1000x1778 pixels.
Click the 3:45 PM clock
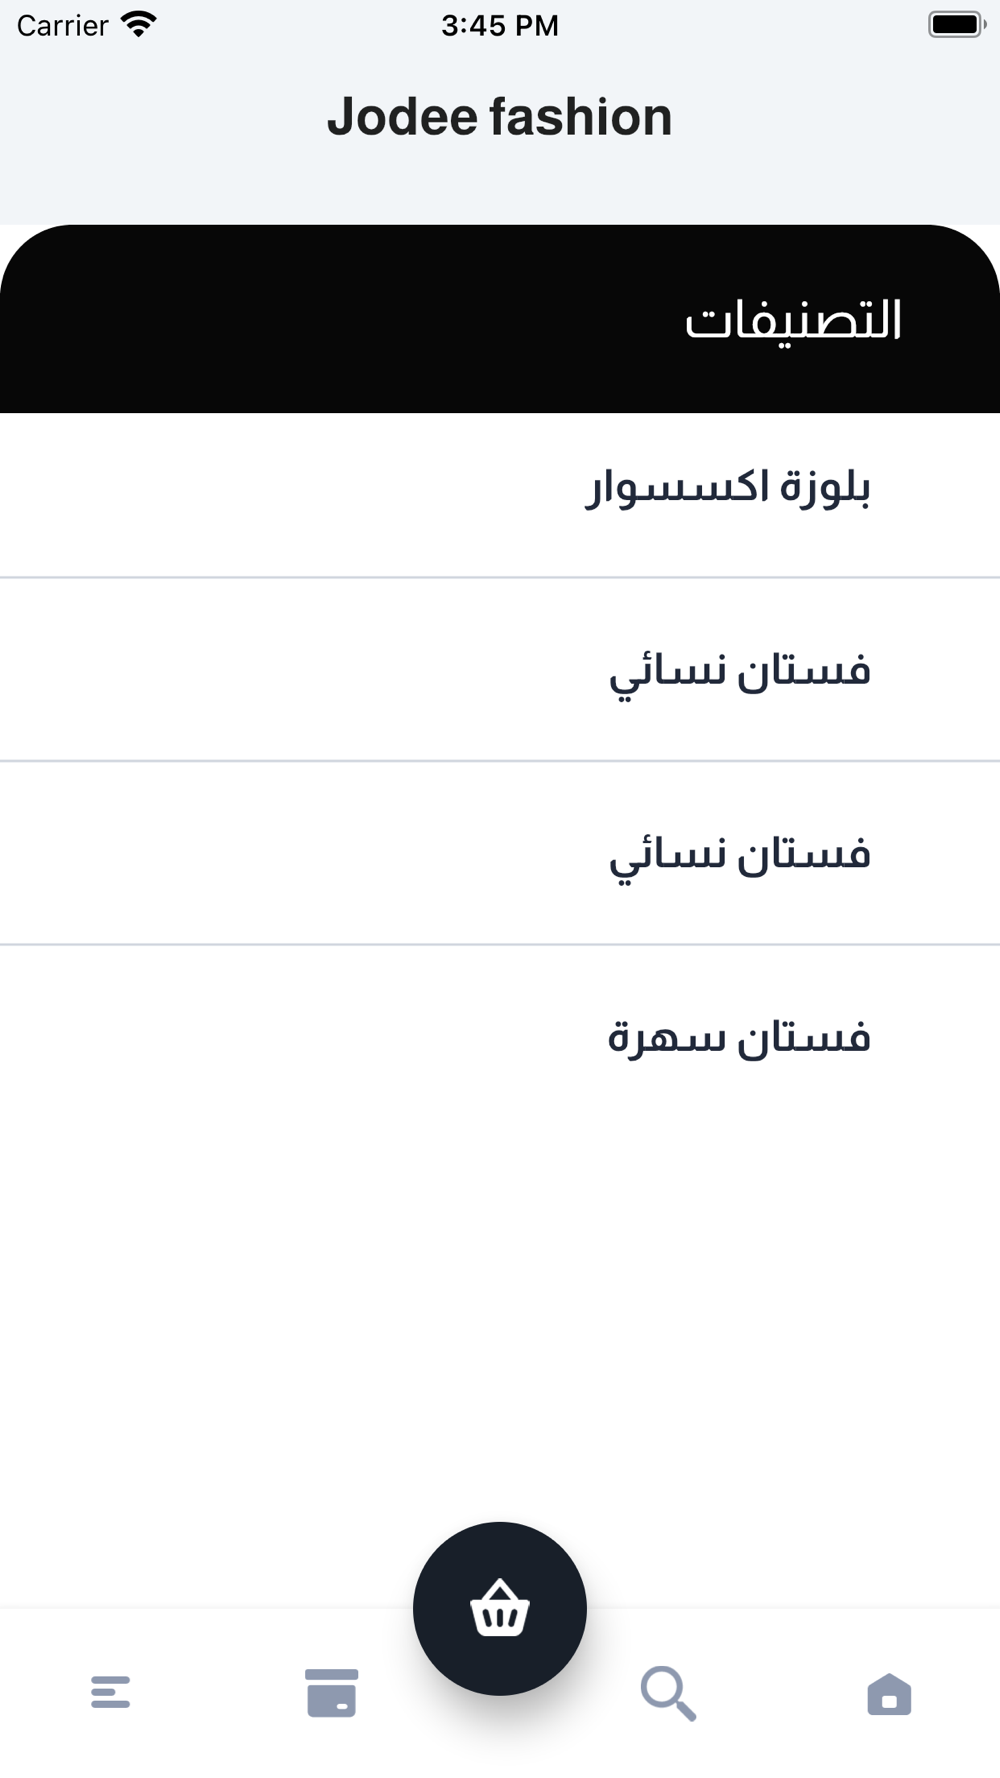coord(500,25)
